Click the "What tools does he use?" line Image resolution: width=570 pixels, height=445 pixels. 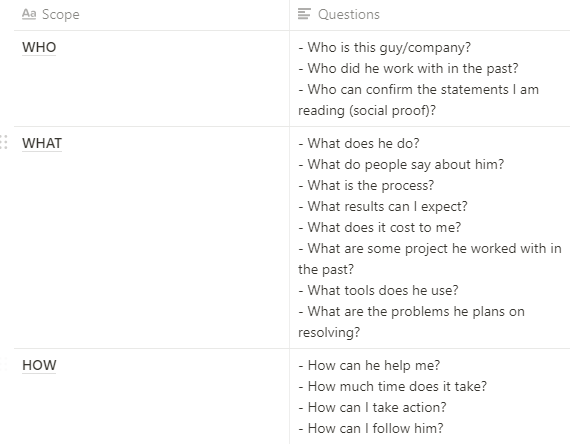tap(378, 290)
